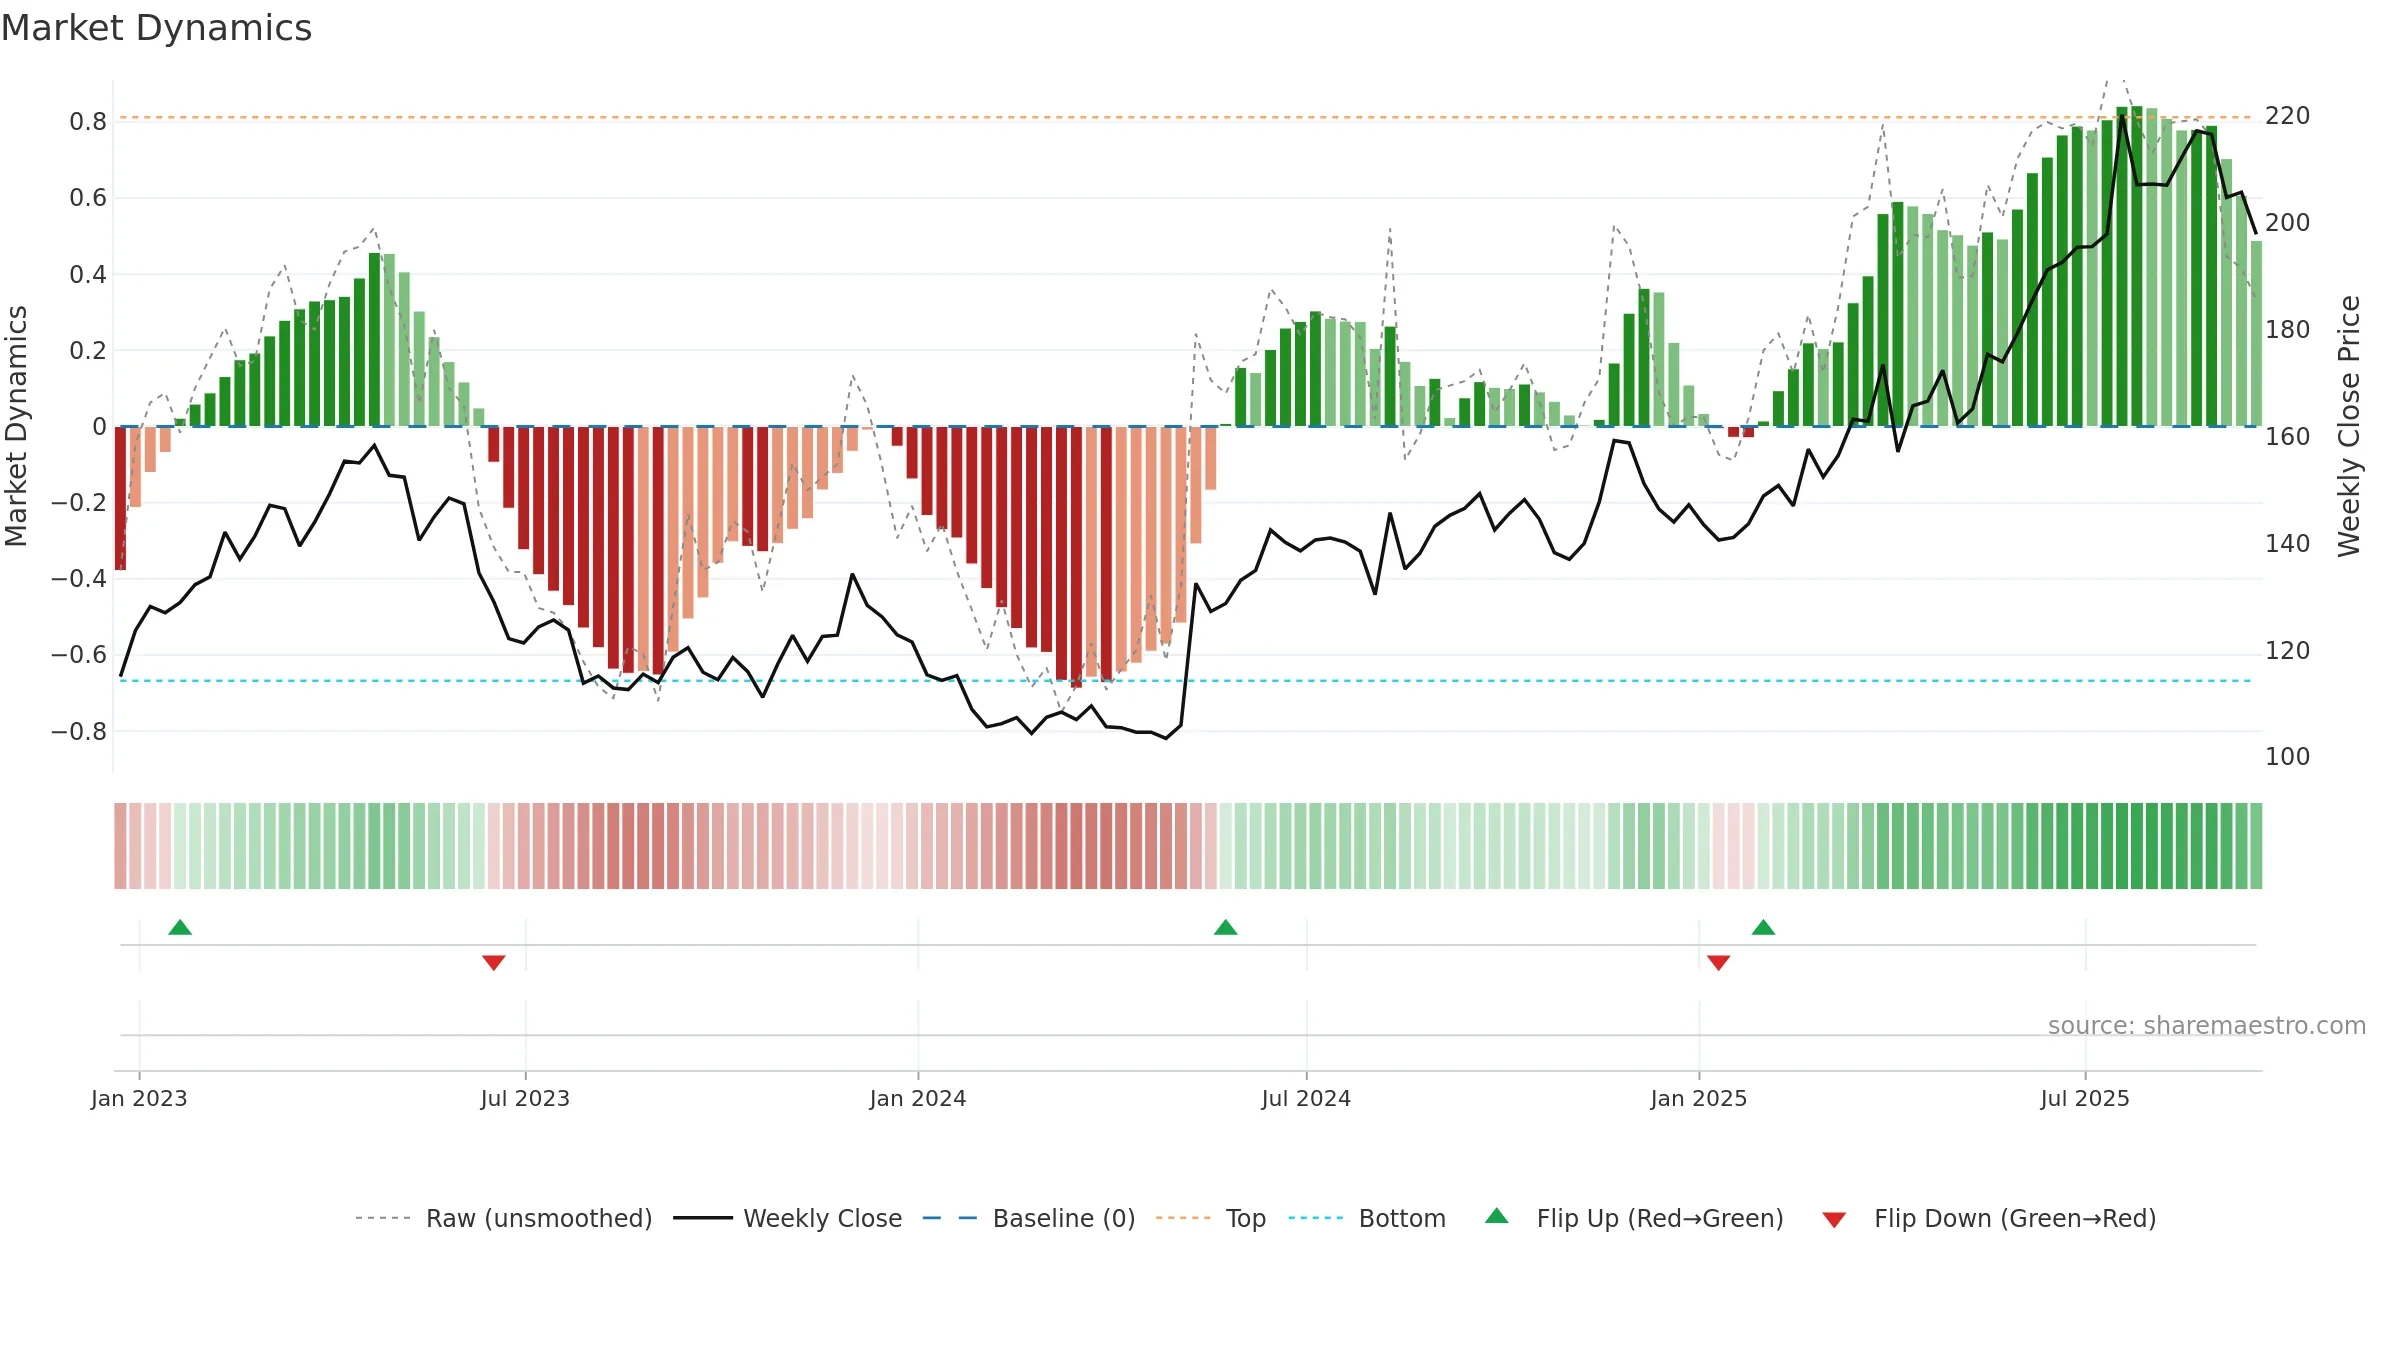Click the Jul 2024 axis label
The height and width of the screenshot is (1350, 2400).
[x=1306, y=1098]
